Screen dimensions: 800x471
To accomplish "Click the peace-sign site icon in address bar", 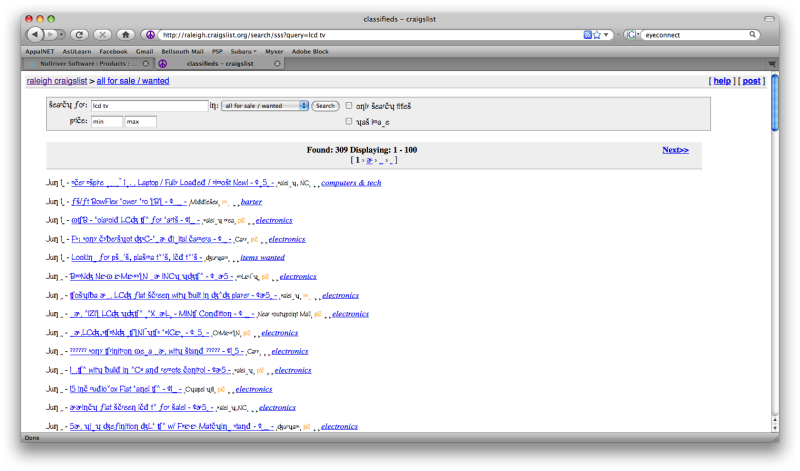I will click(150, 35).
